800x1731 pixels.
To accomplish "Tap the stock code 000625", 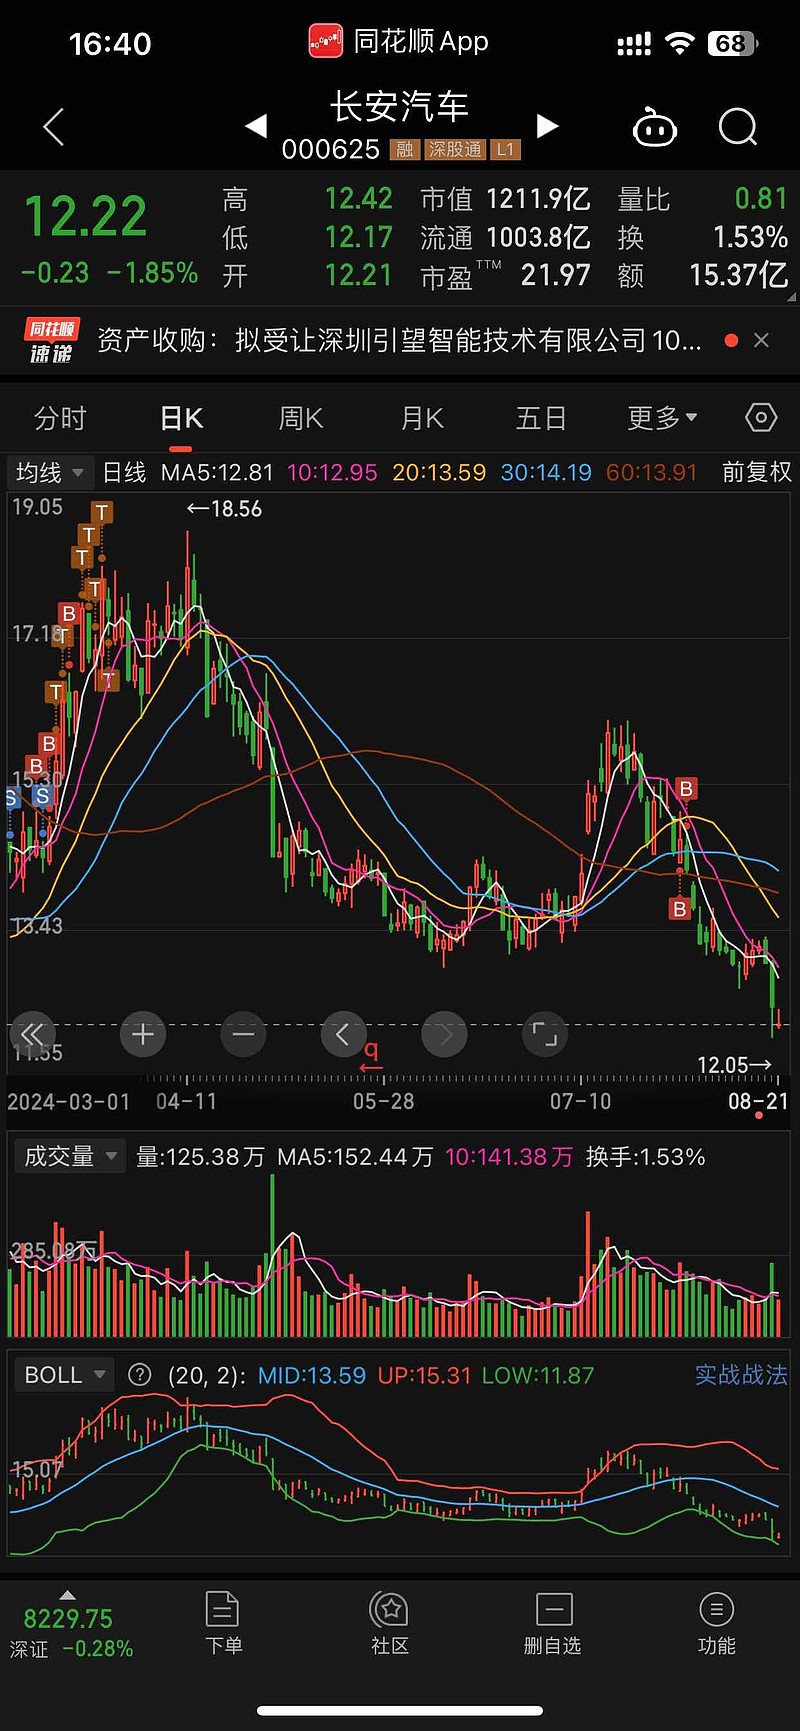I will point(331,150).
